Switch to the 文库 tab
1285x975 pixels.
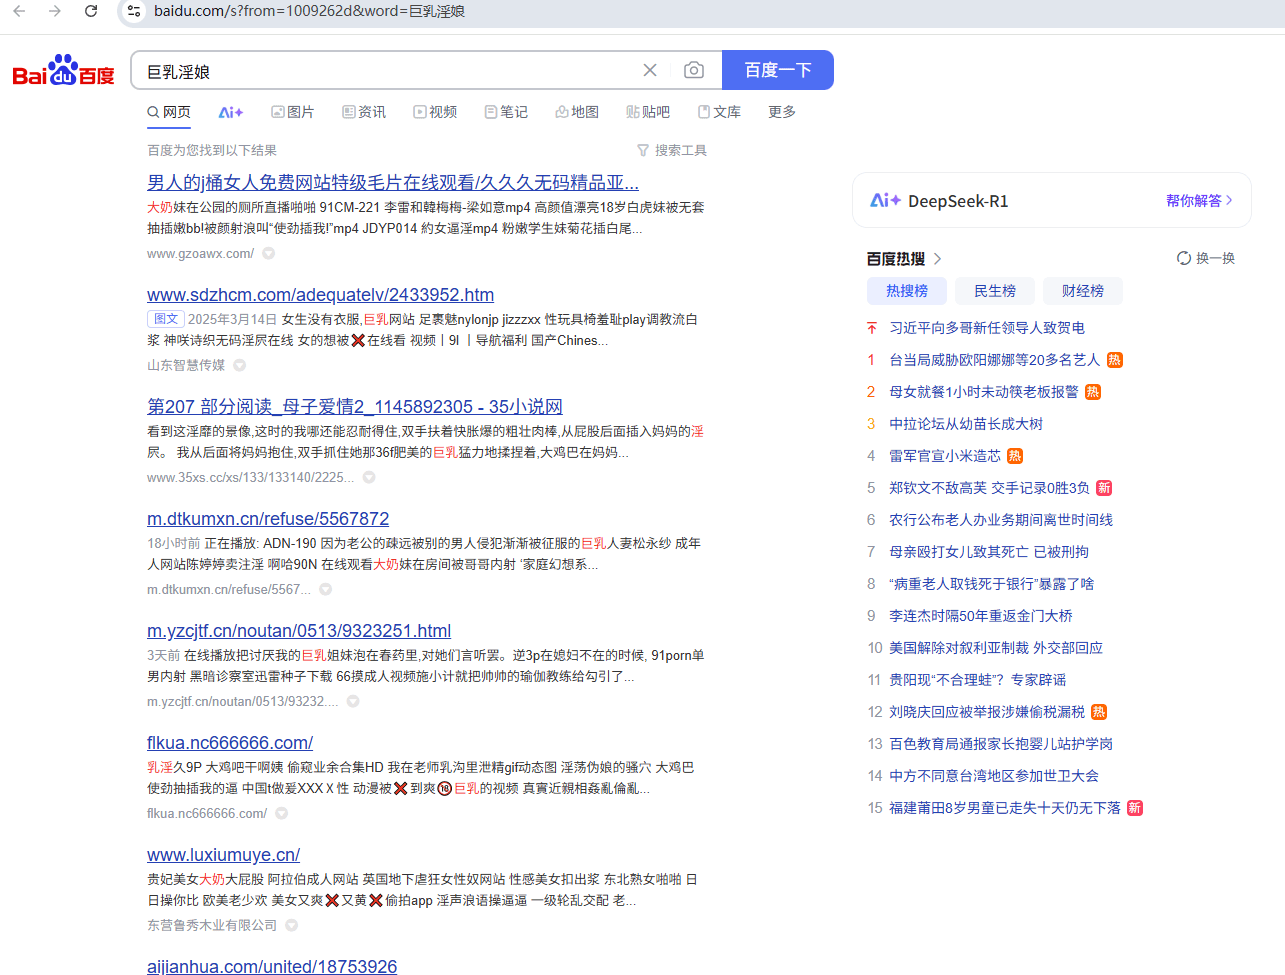click(719, 112)
